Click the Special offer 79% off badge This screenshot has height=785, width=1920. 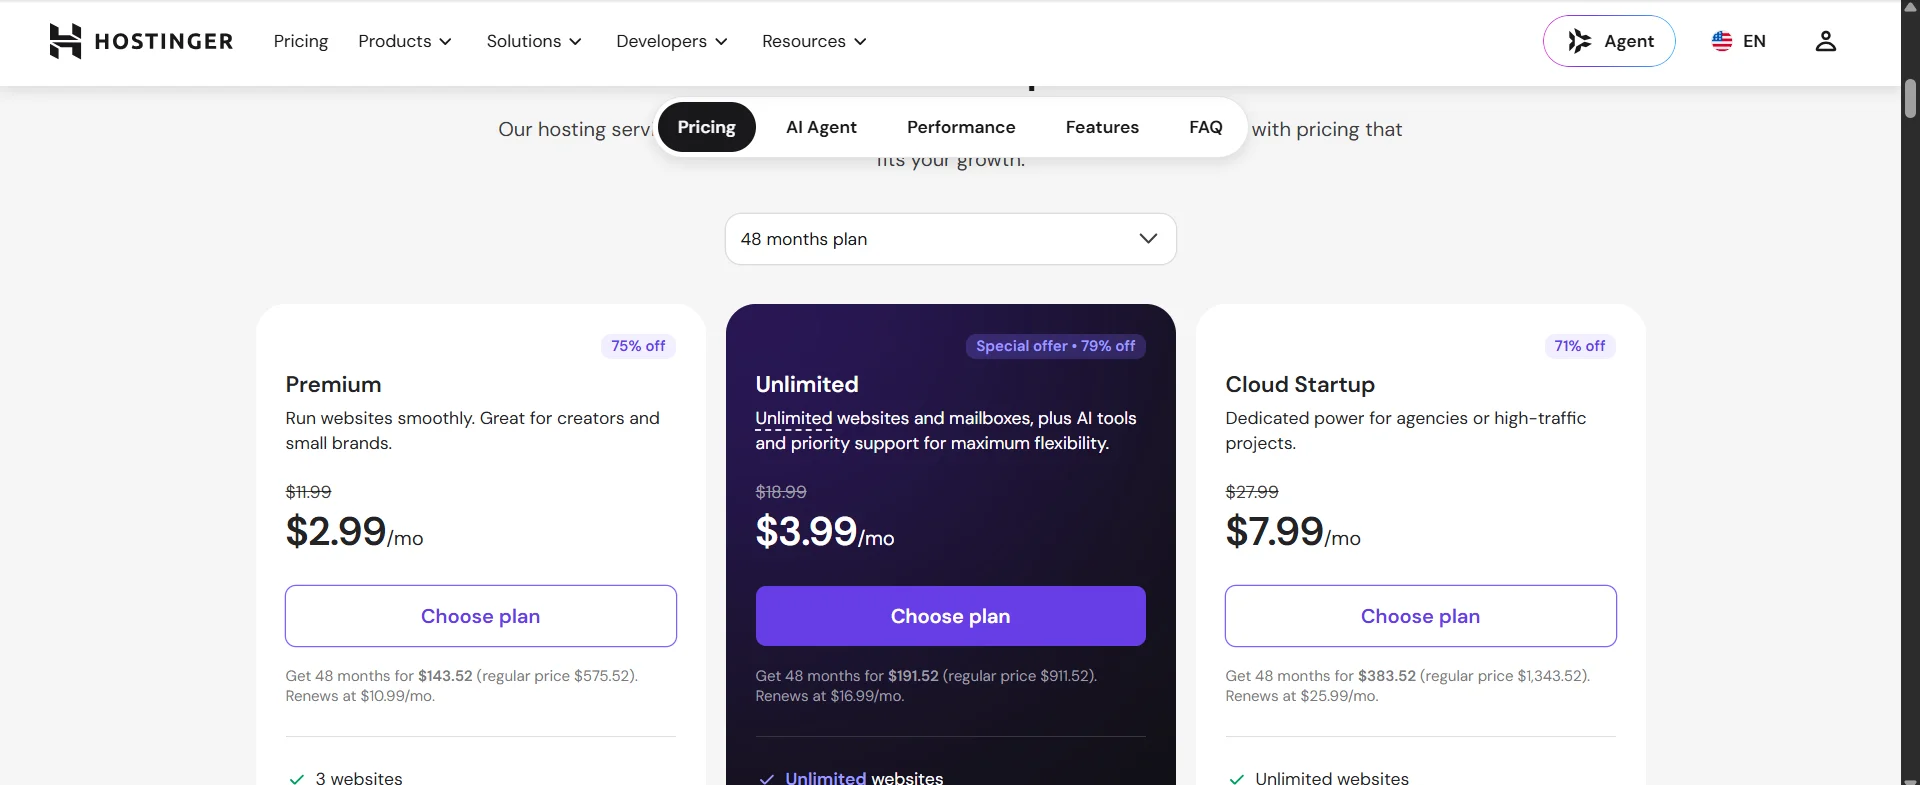pos(1056,346)
